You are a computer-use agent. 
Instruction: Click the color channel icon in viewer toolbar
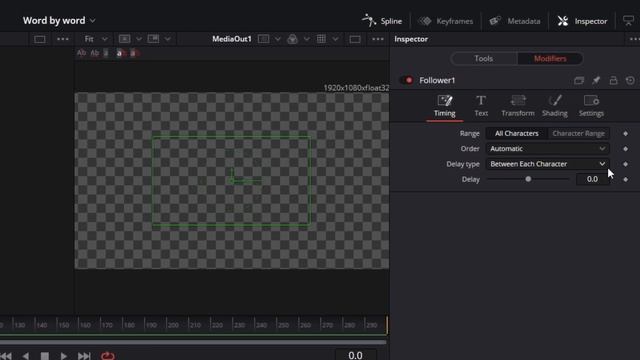[x=292, y=39]
